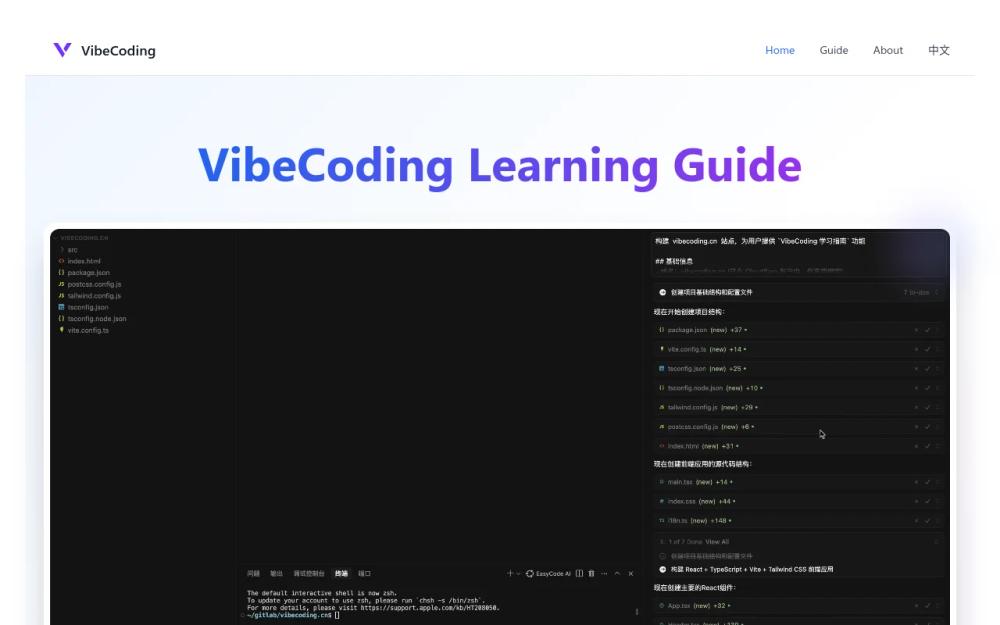Viewport: 1000px width, 625px height.
Task: Switch to the 问题 panel tab
Action: (x=253, y=573)
